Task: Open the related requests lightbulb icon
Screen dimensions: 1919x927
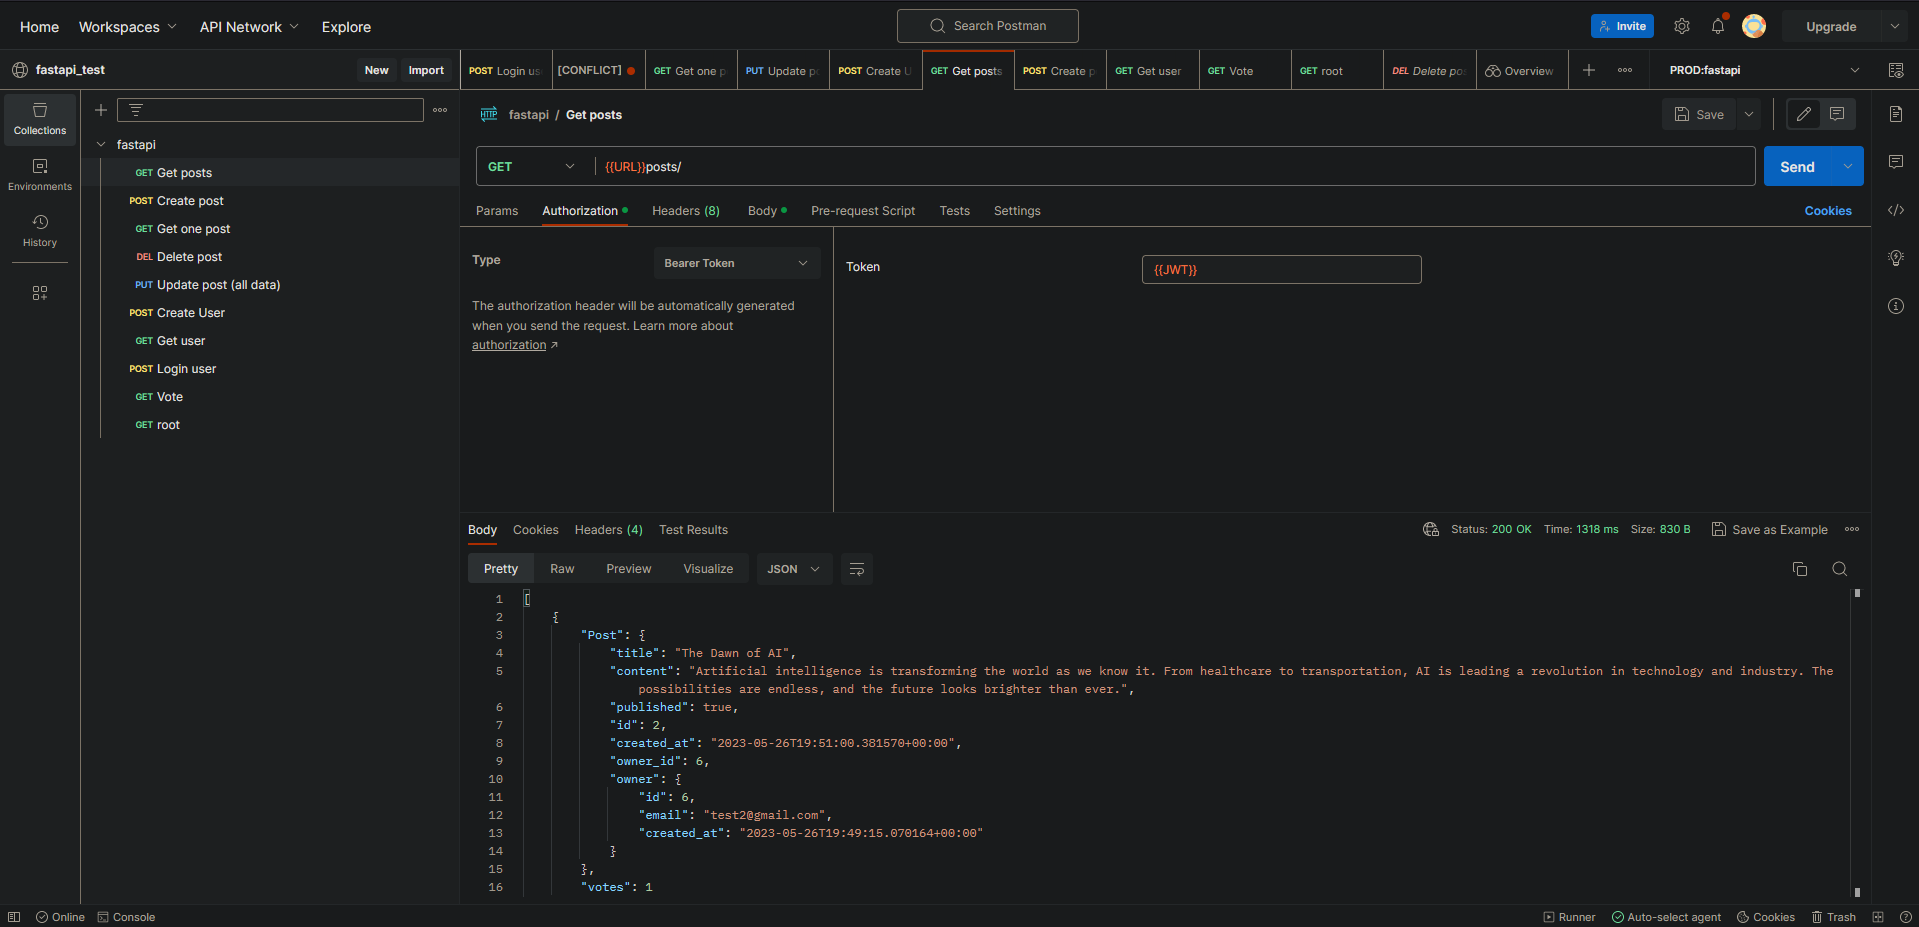Action: 1896,258
